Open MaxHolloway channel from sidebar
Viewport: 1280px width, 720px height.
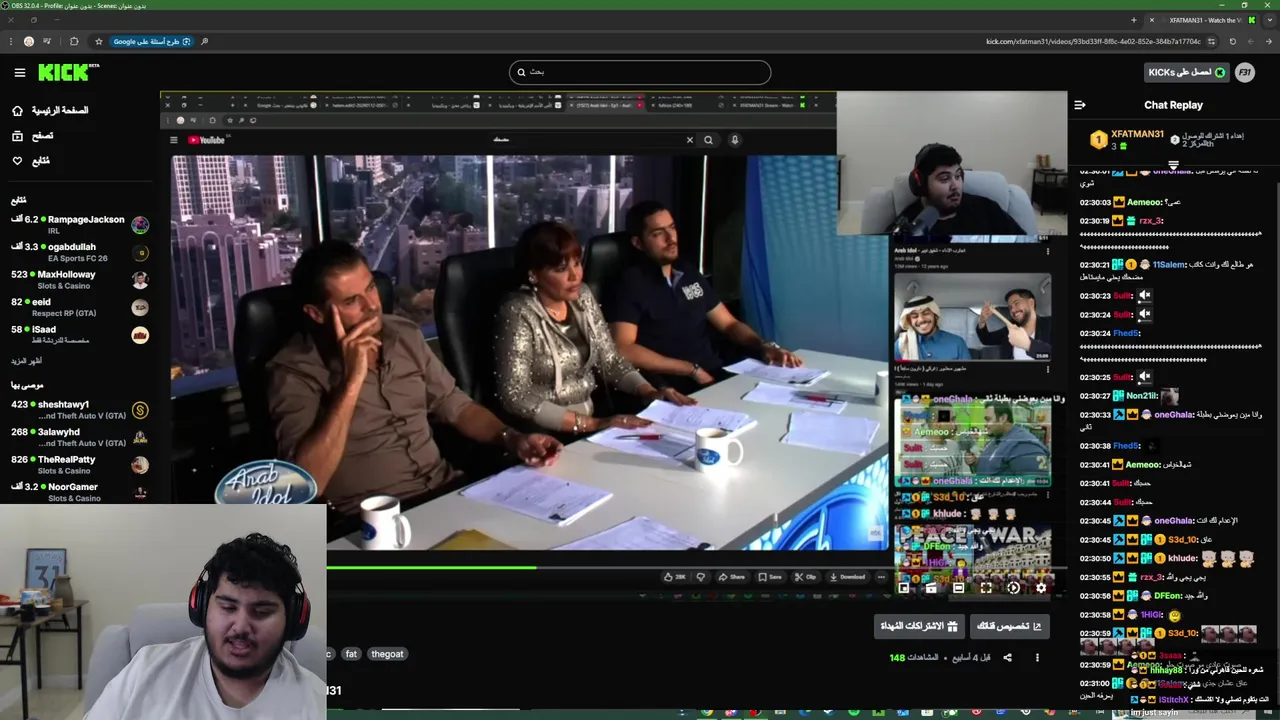tap(80, 280)
